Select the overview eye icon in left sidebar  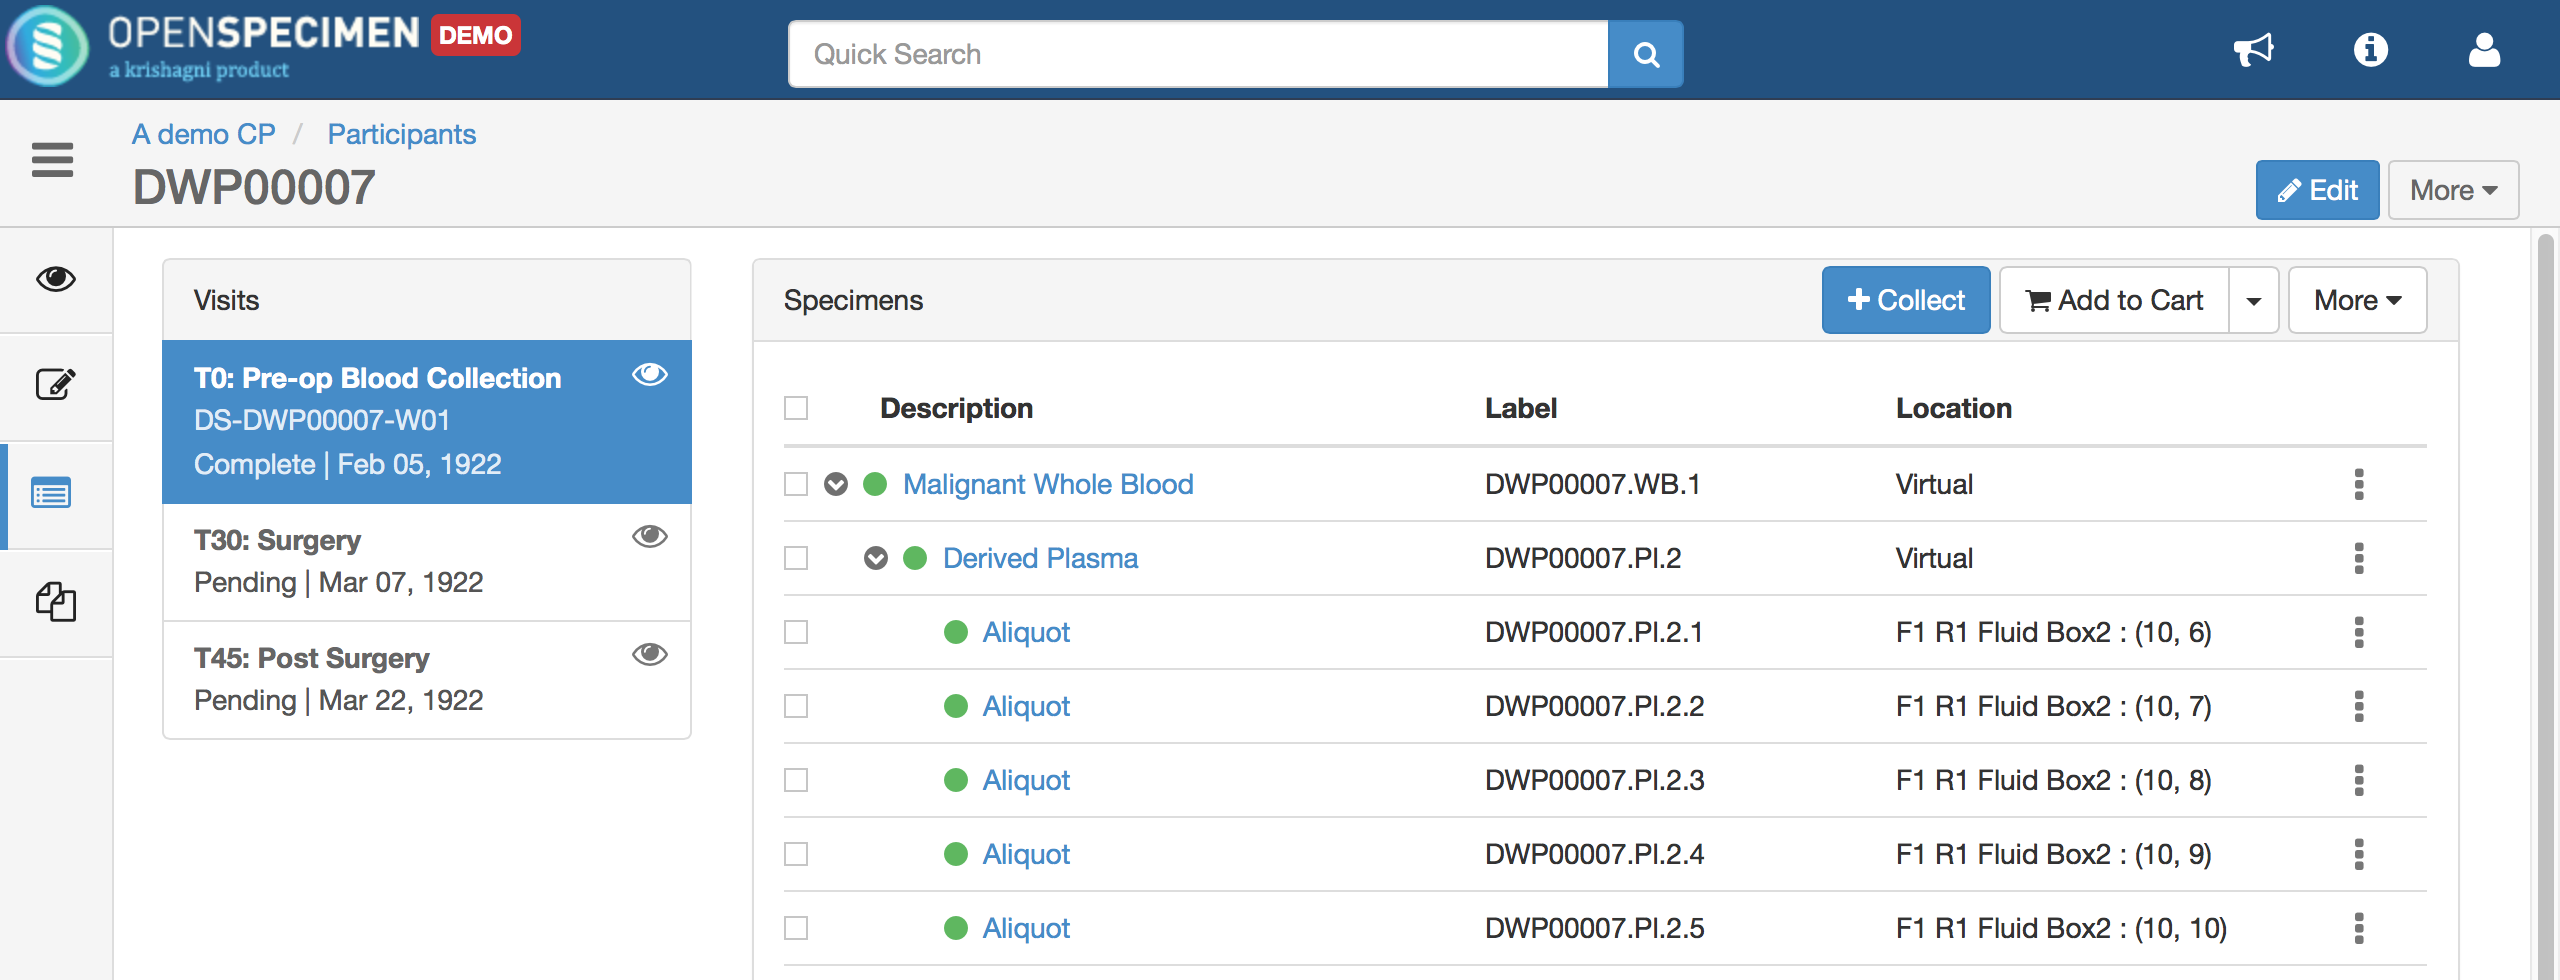click(55, 280)
